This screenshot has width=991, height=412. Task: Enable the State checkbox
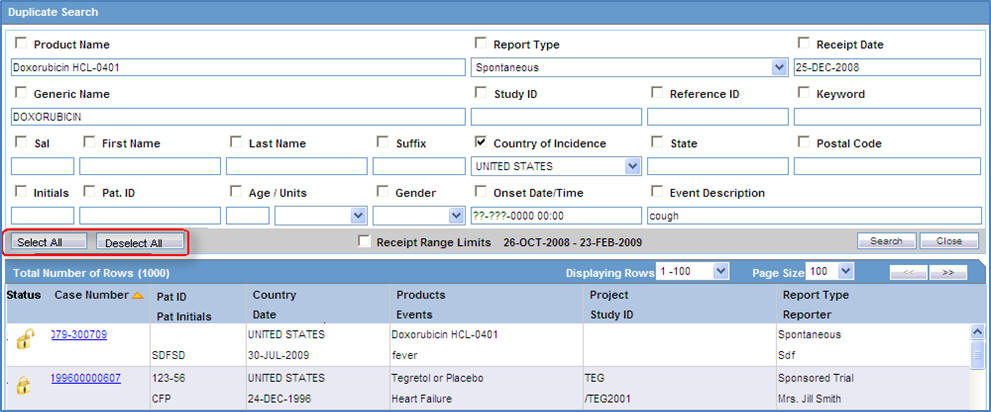pos(657,142)
